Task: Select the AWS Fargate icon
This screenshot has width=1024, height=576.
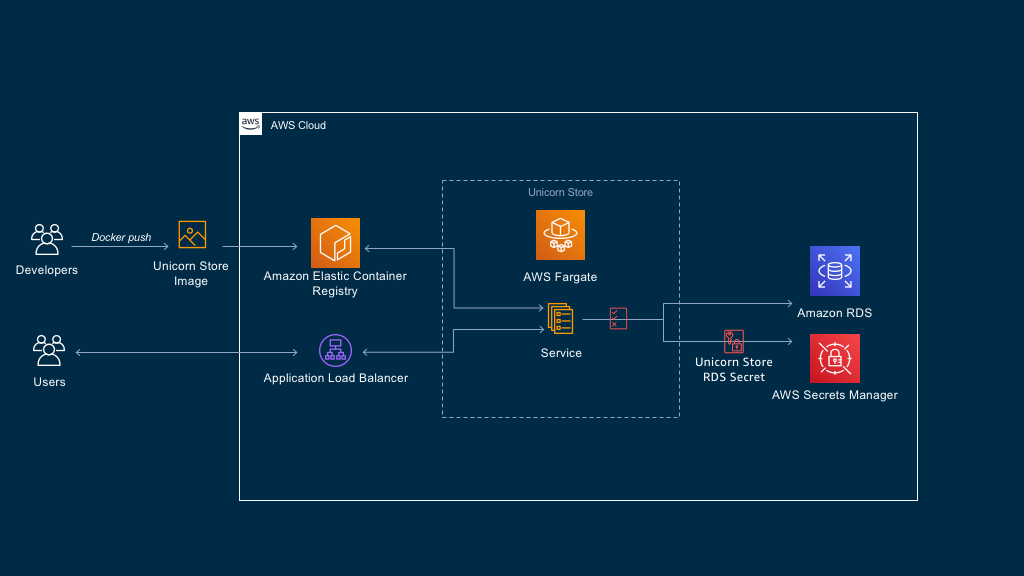Action: (x=560, y=235)
